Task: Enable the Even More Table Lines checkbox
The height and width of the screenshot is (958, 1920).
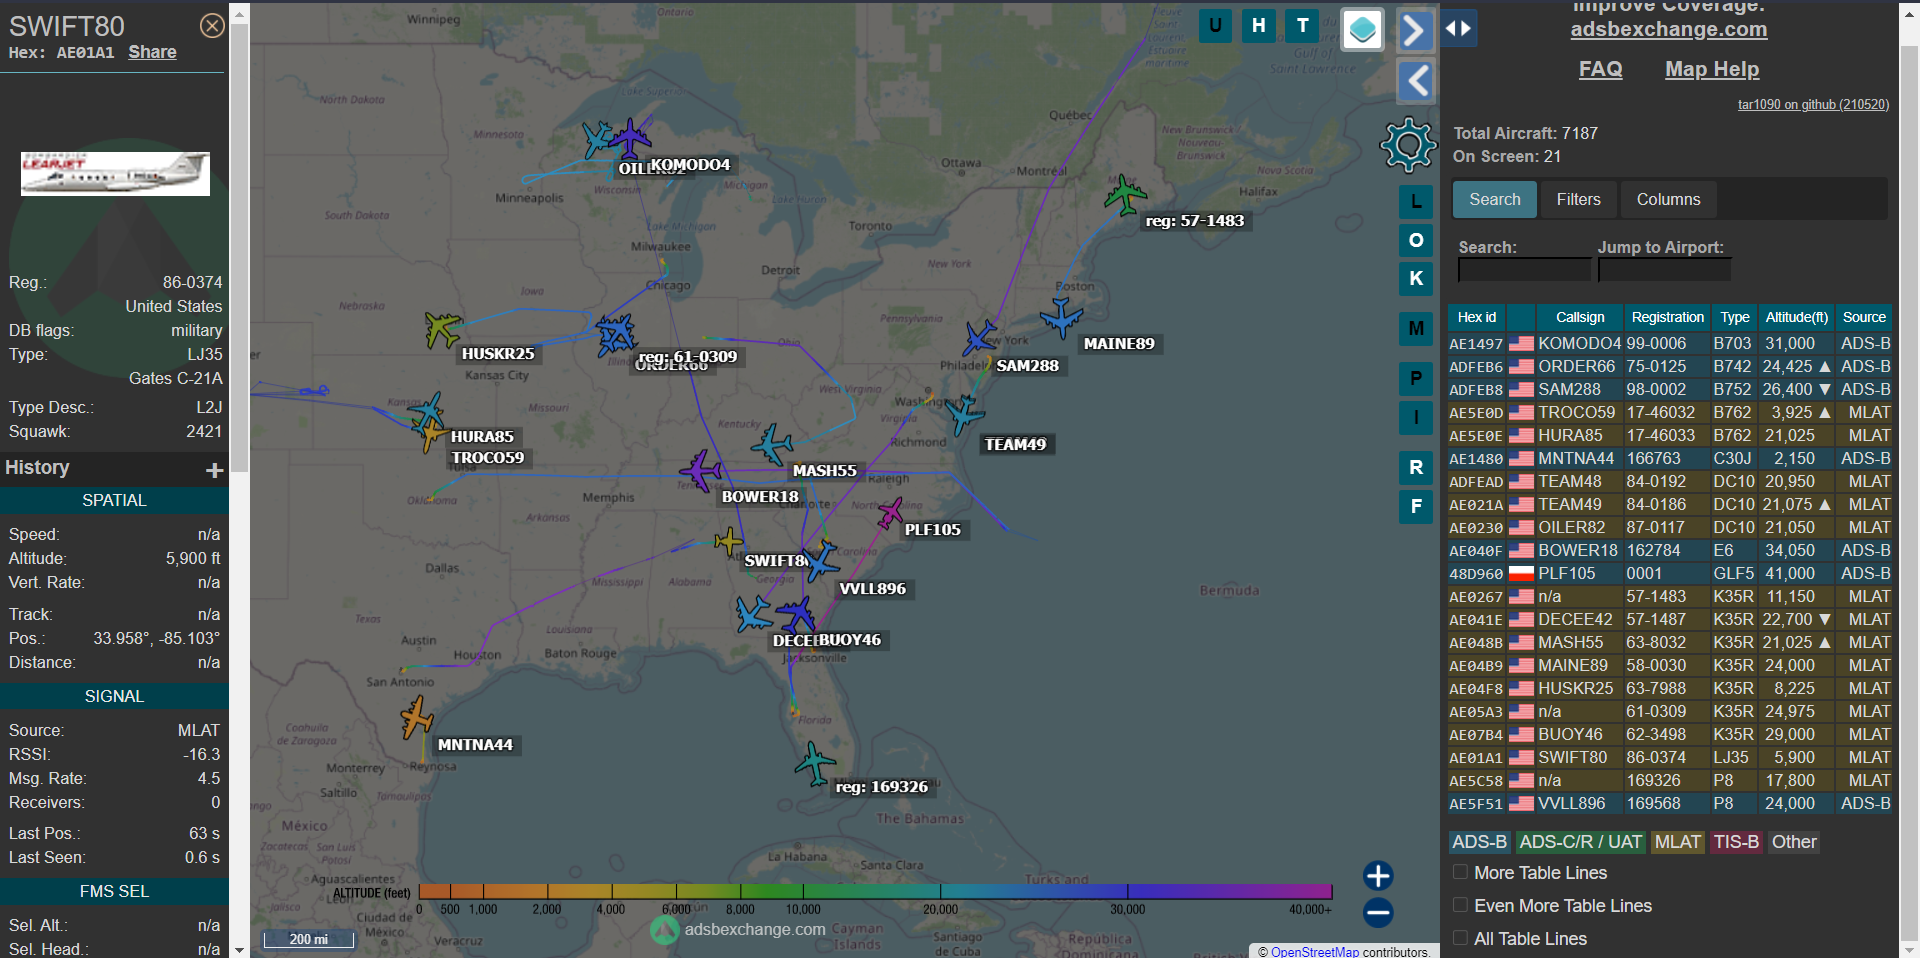Action: point(1460,905)
